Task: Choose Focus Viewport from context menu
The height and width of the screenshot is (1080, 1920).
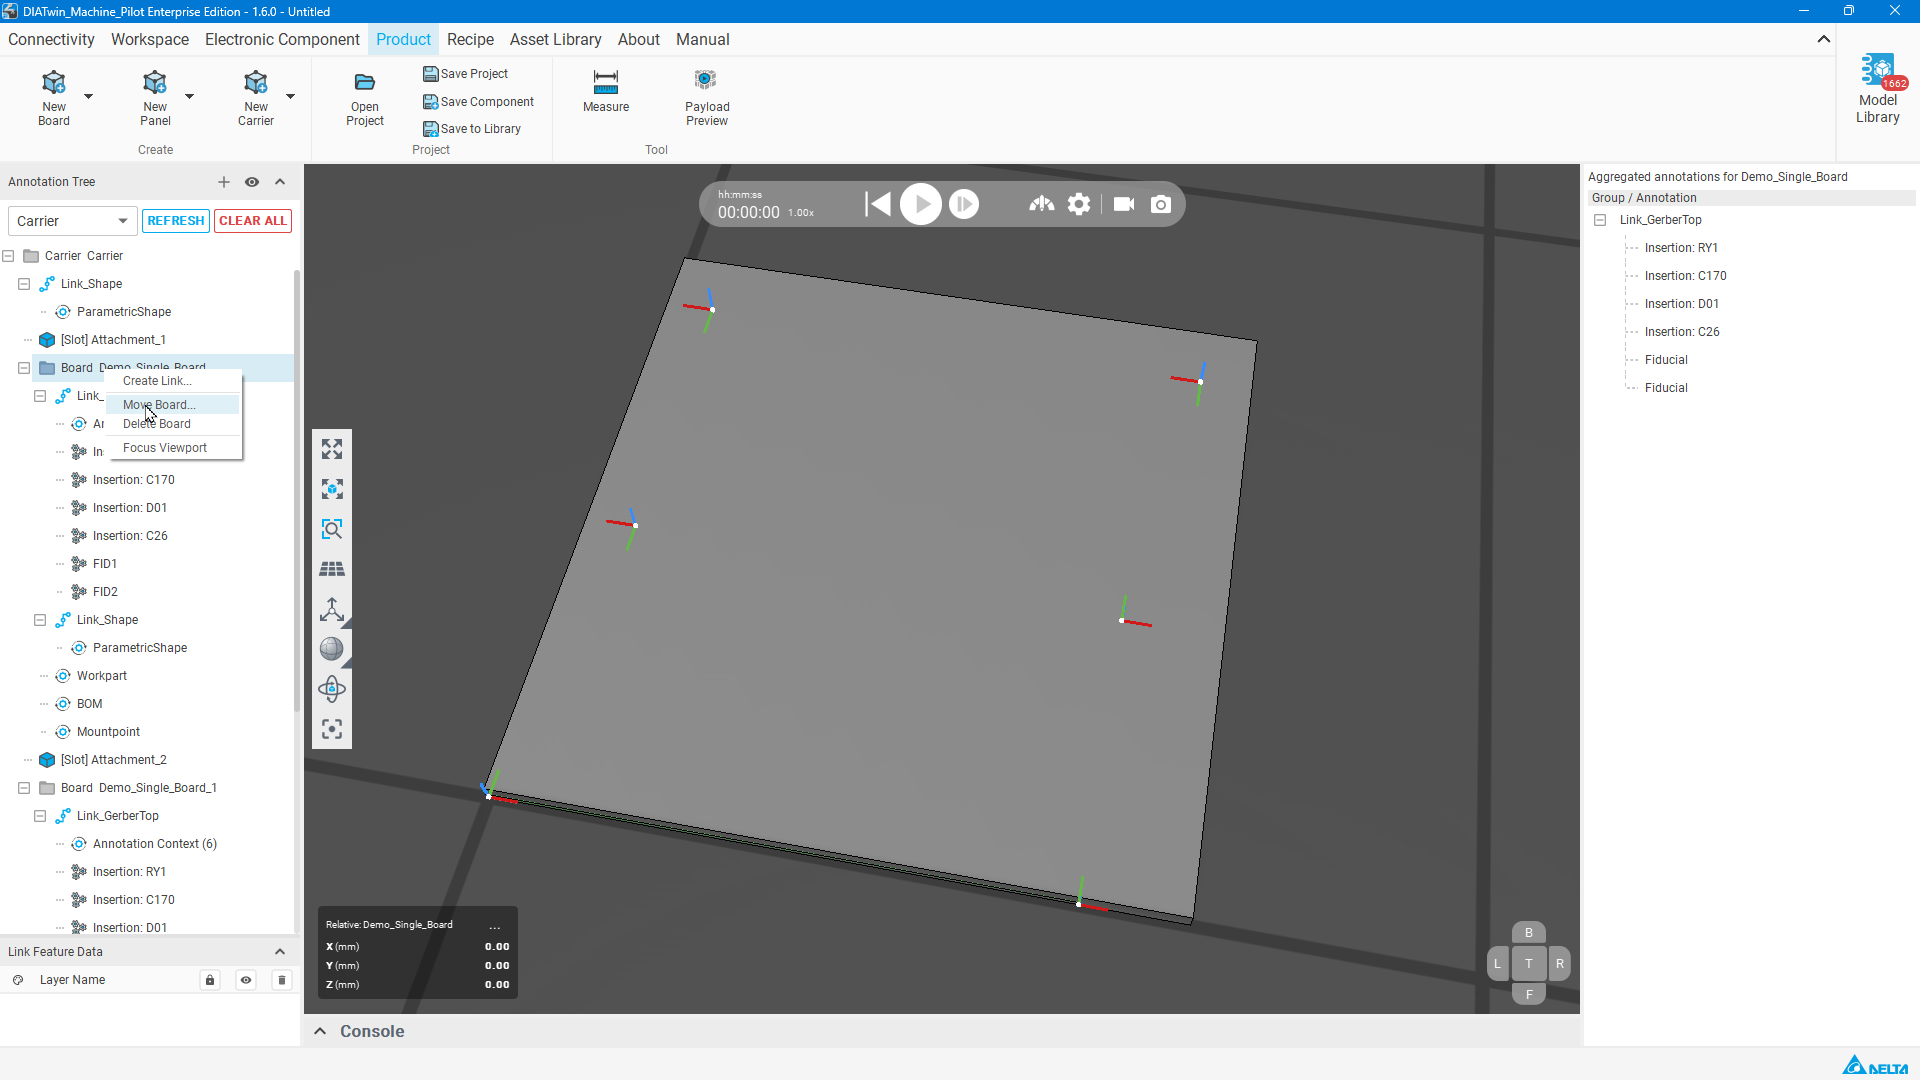Action: 173,448
